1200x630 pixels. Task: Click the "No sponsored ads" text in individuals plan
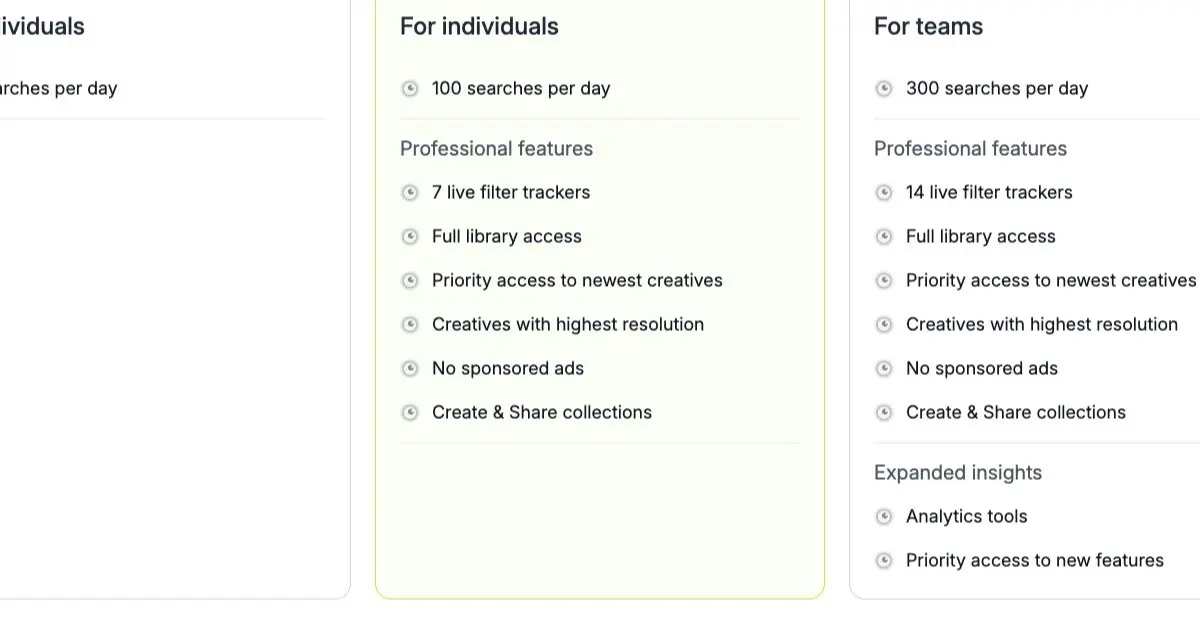point(507,368)
